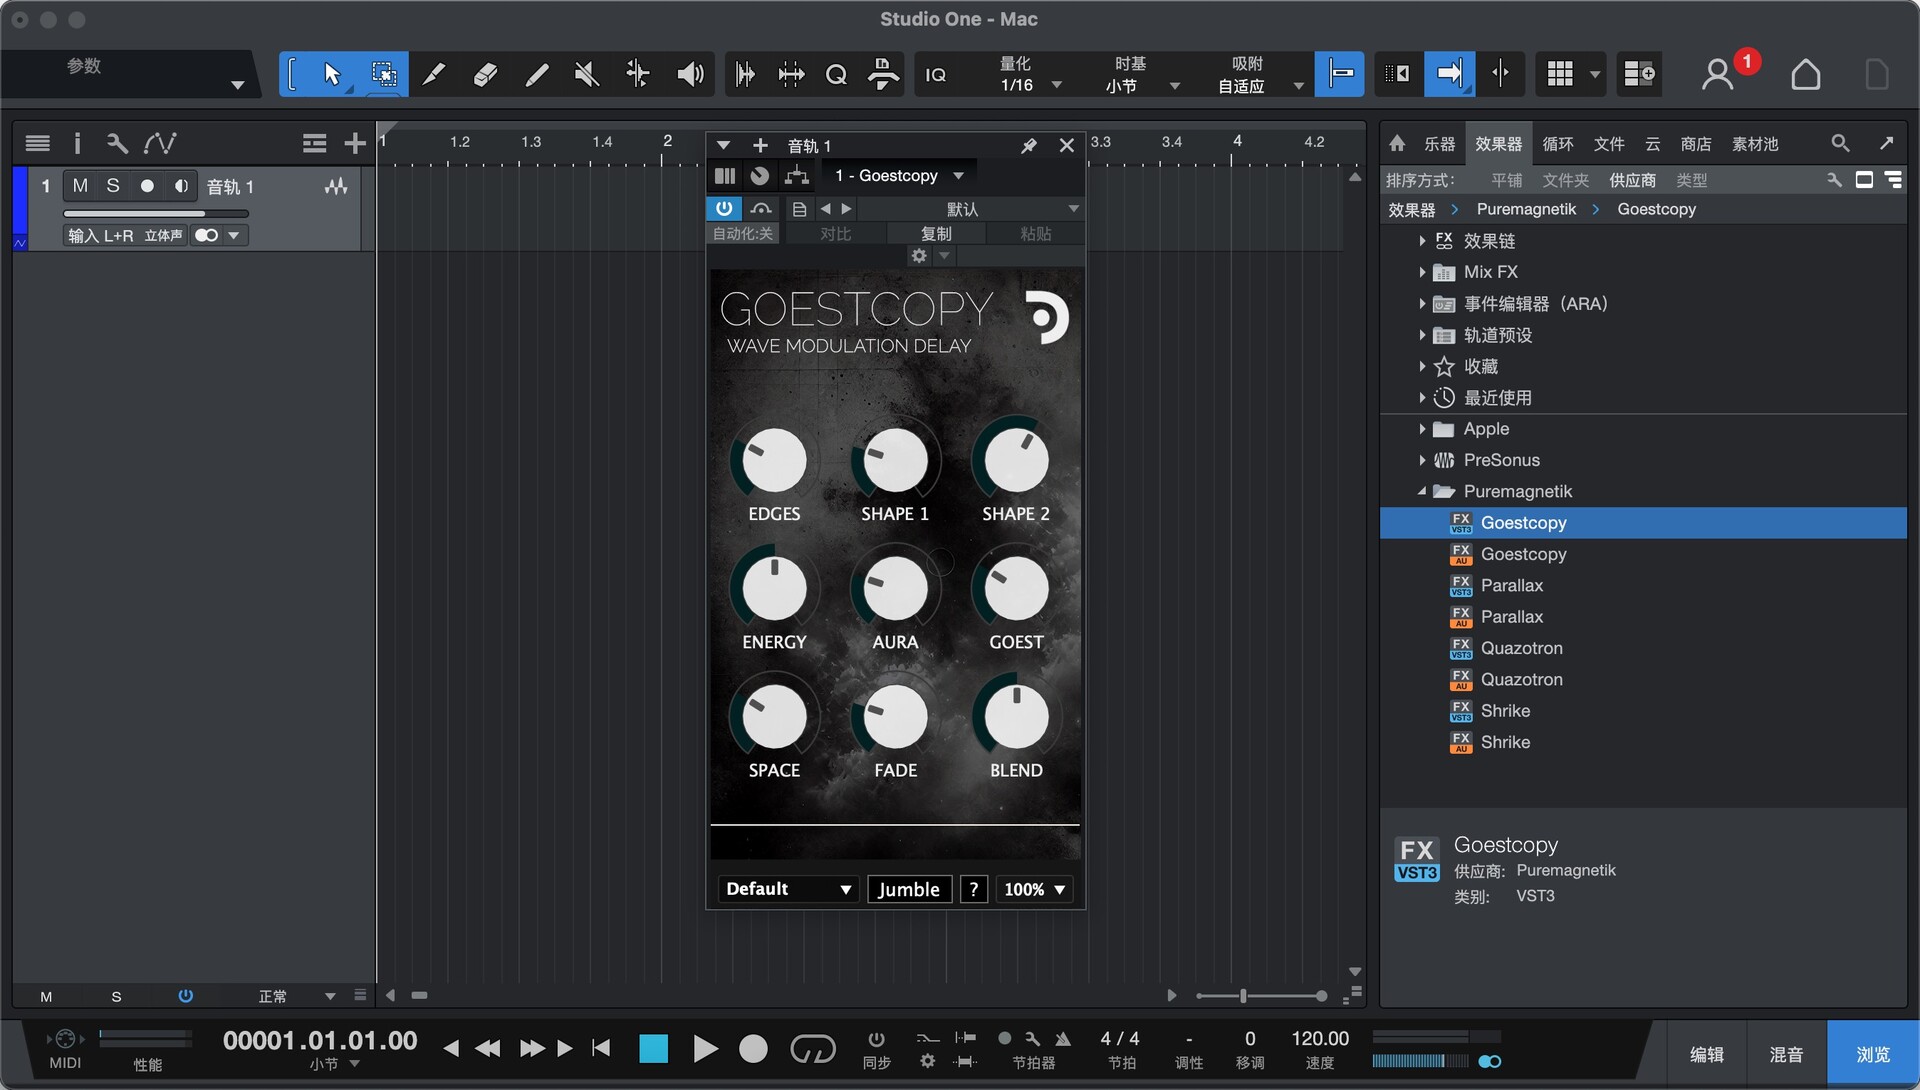Click the play button in transport
The height and width of the screenshot is (1090, 1920).
(x=705, y=1048)
